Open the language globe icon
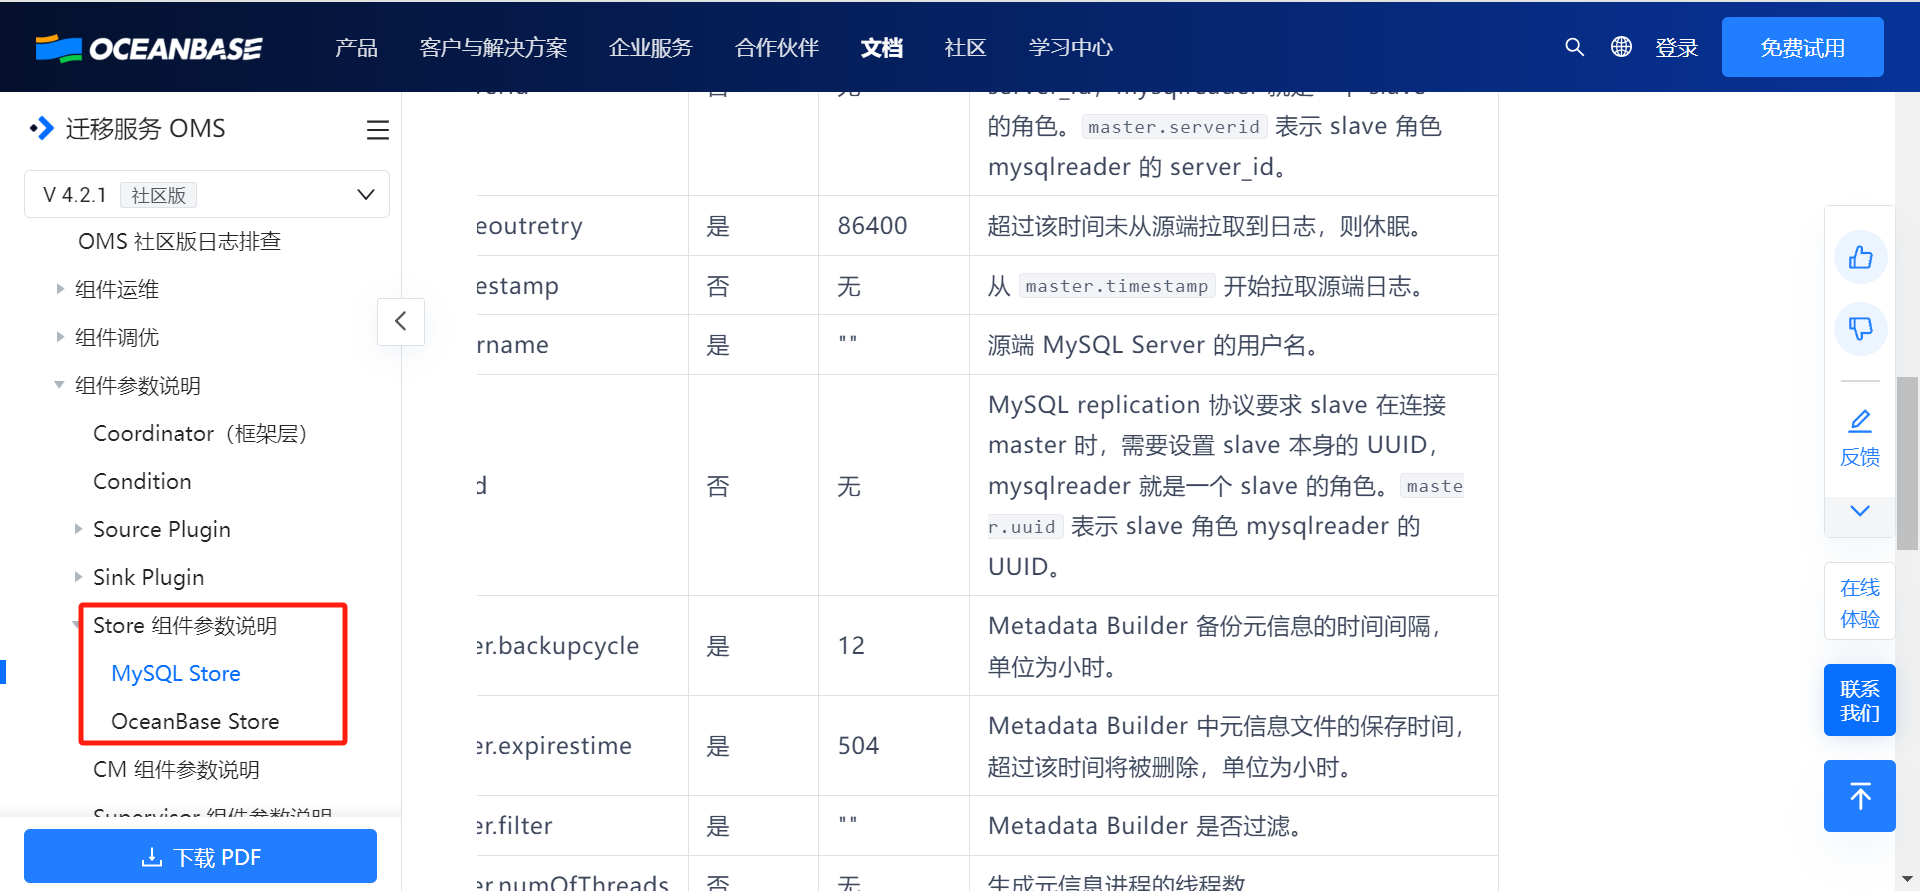Screen dimensions: 1920x891 click(1621, 47)
